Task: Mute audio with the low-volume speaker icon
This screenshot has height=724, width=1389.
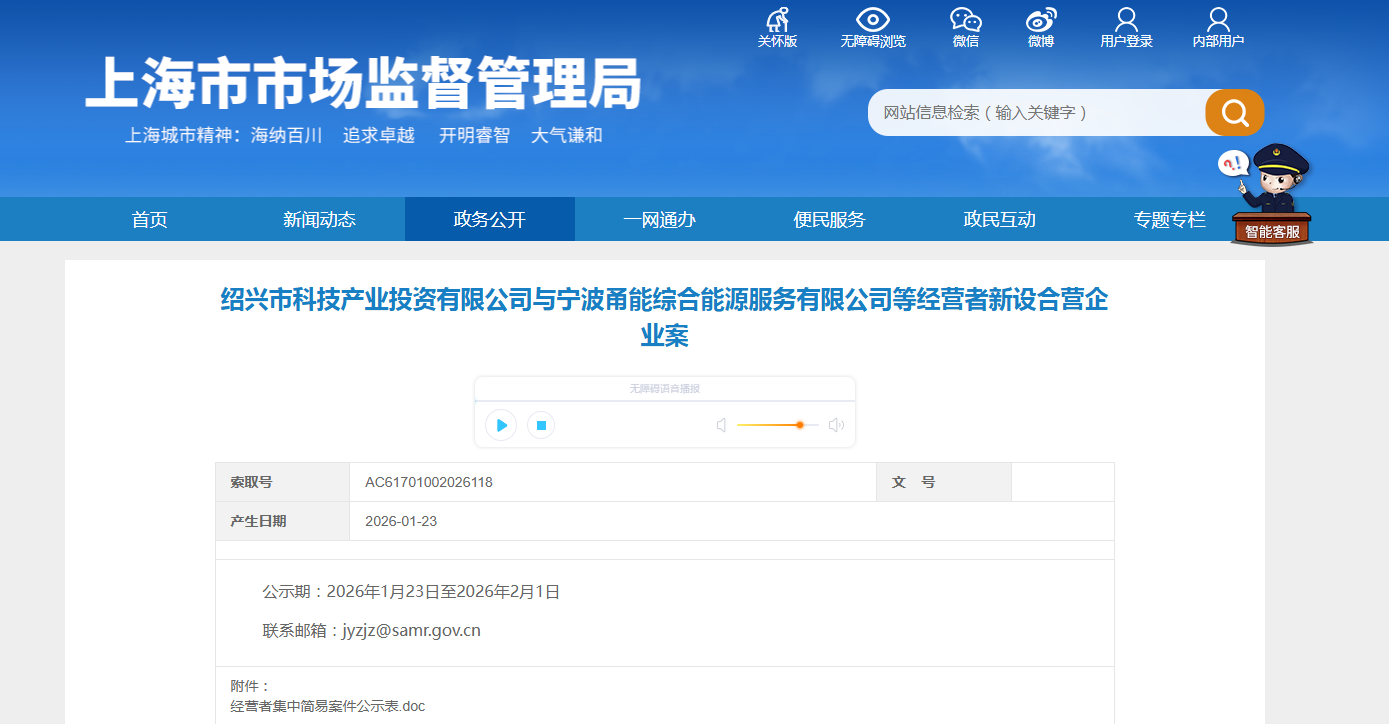Action: 721,425
